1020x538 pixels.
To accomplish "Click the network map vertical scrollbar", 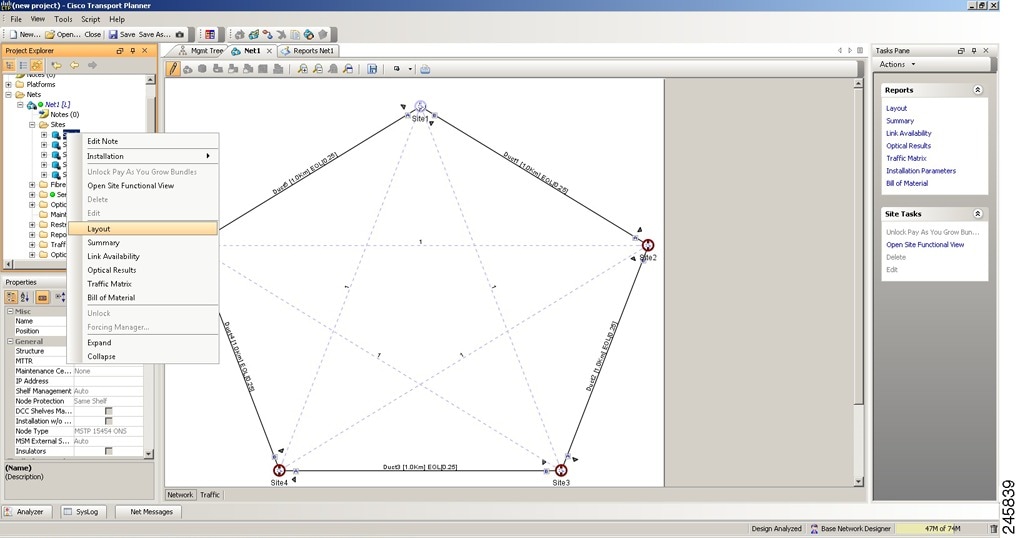I will (858, 282).
